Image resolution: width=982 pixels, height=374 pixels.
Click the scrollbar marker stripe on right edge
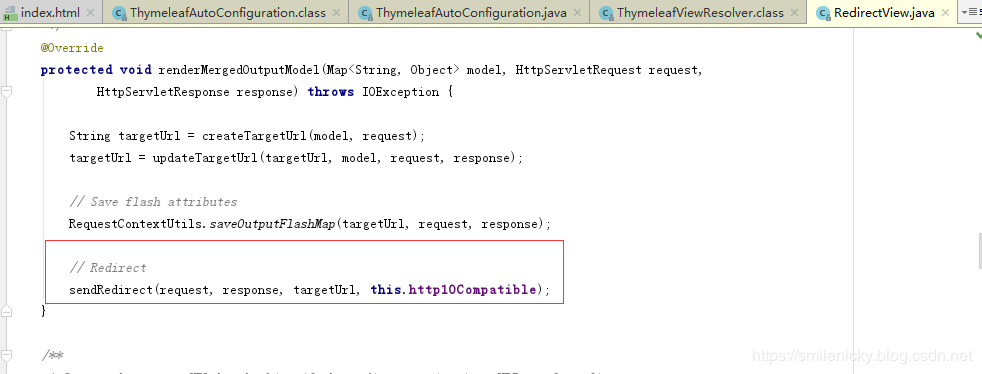979,250
